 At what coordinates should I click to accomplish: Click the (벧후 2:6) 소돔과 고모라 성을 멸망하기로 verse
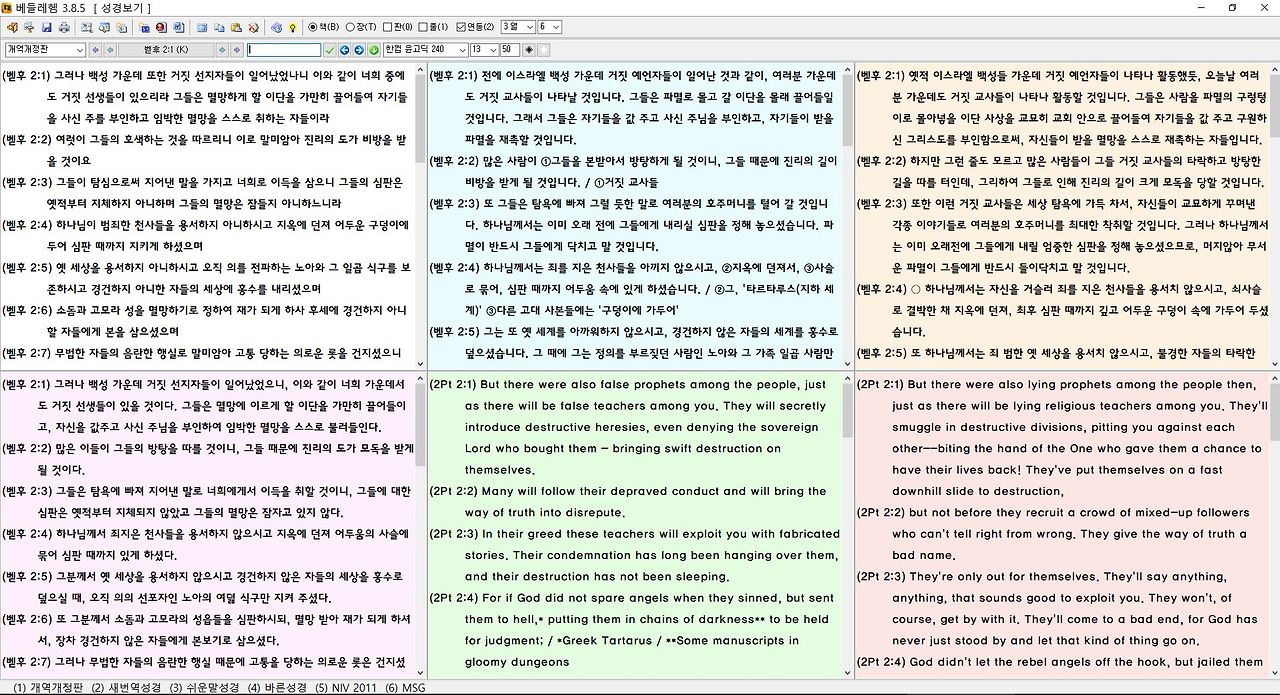pyautogui.click(x=206, y=321)
